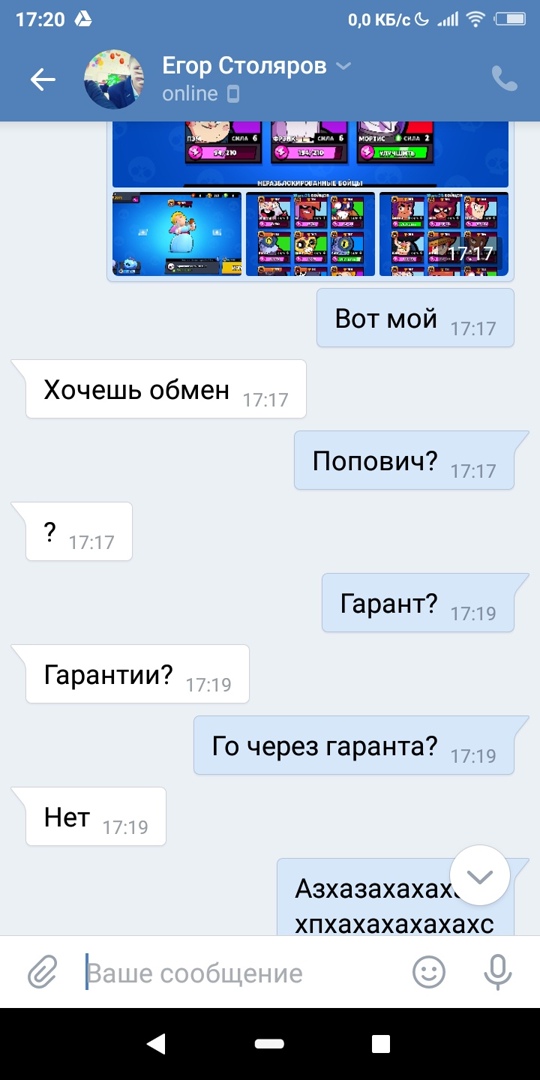Open the emoji smiley picker
Image resolution: width=540 pixels, height=1080 pixels.
point(429,972)
